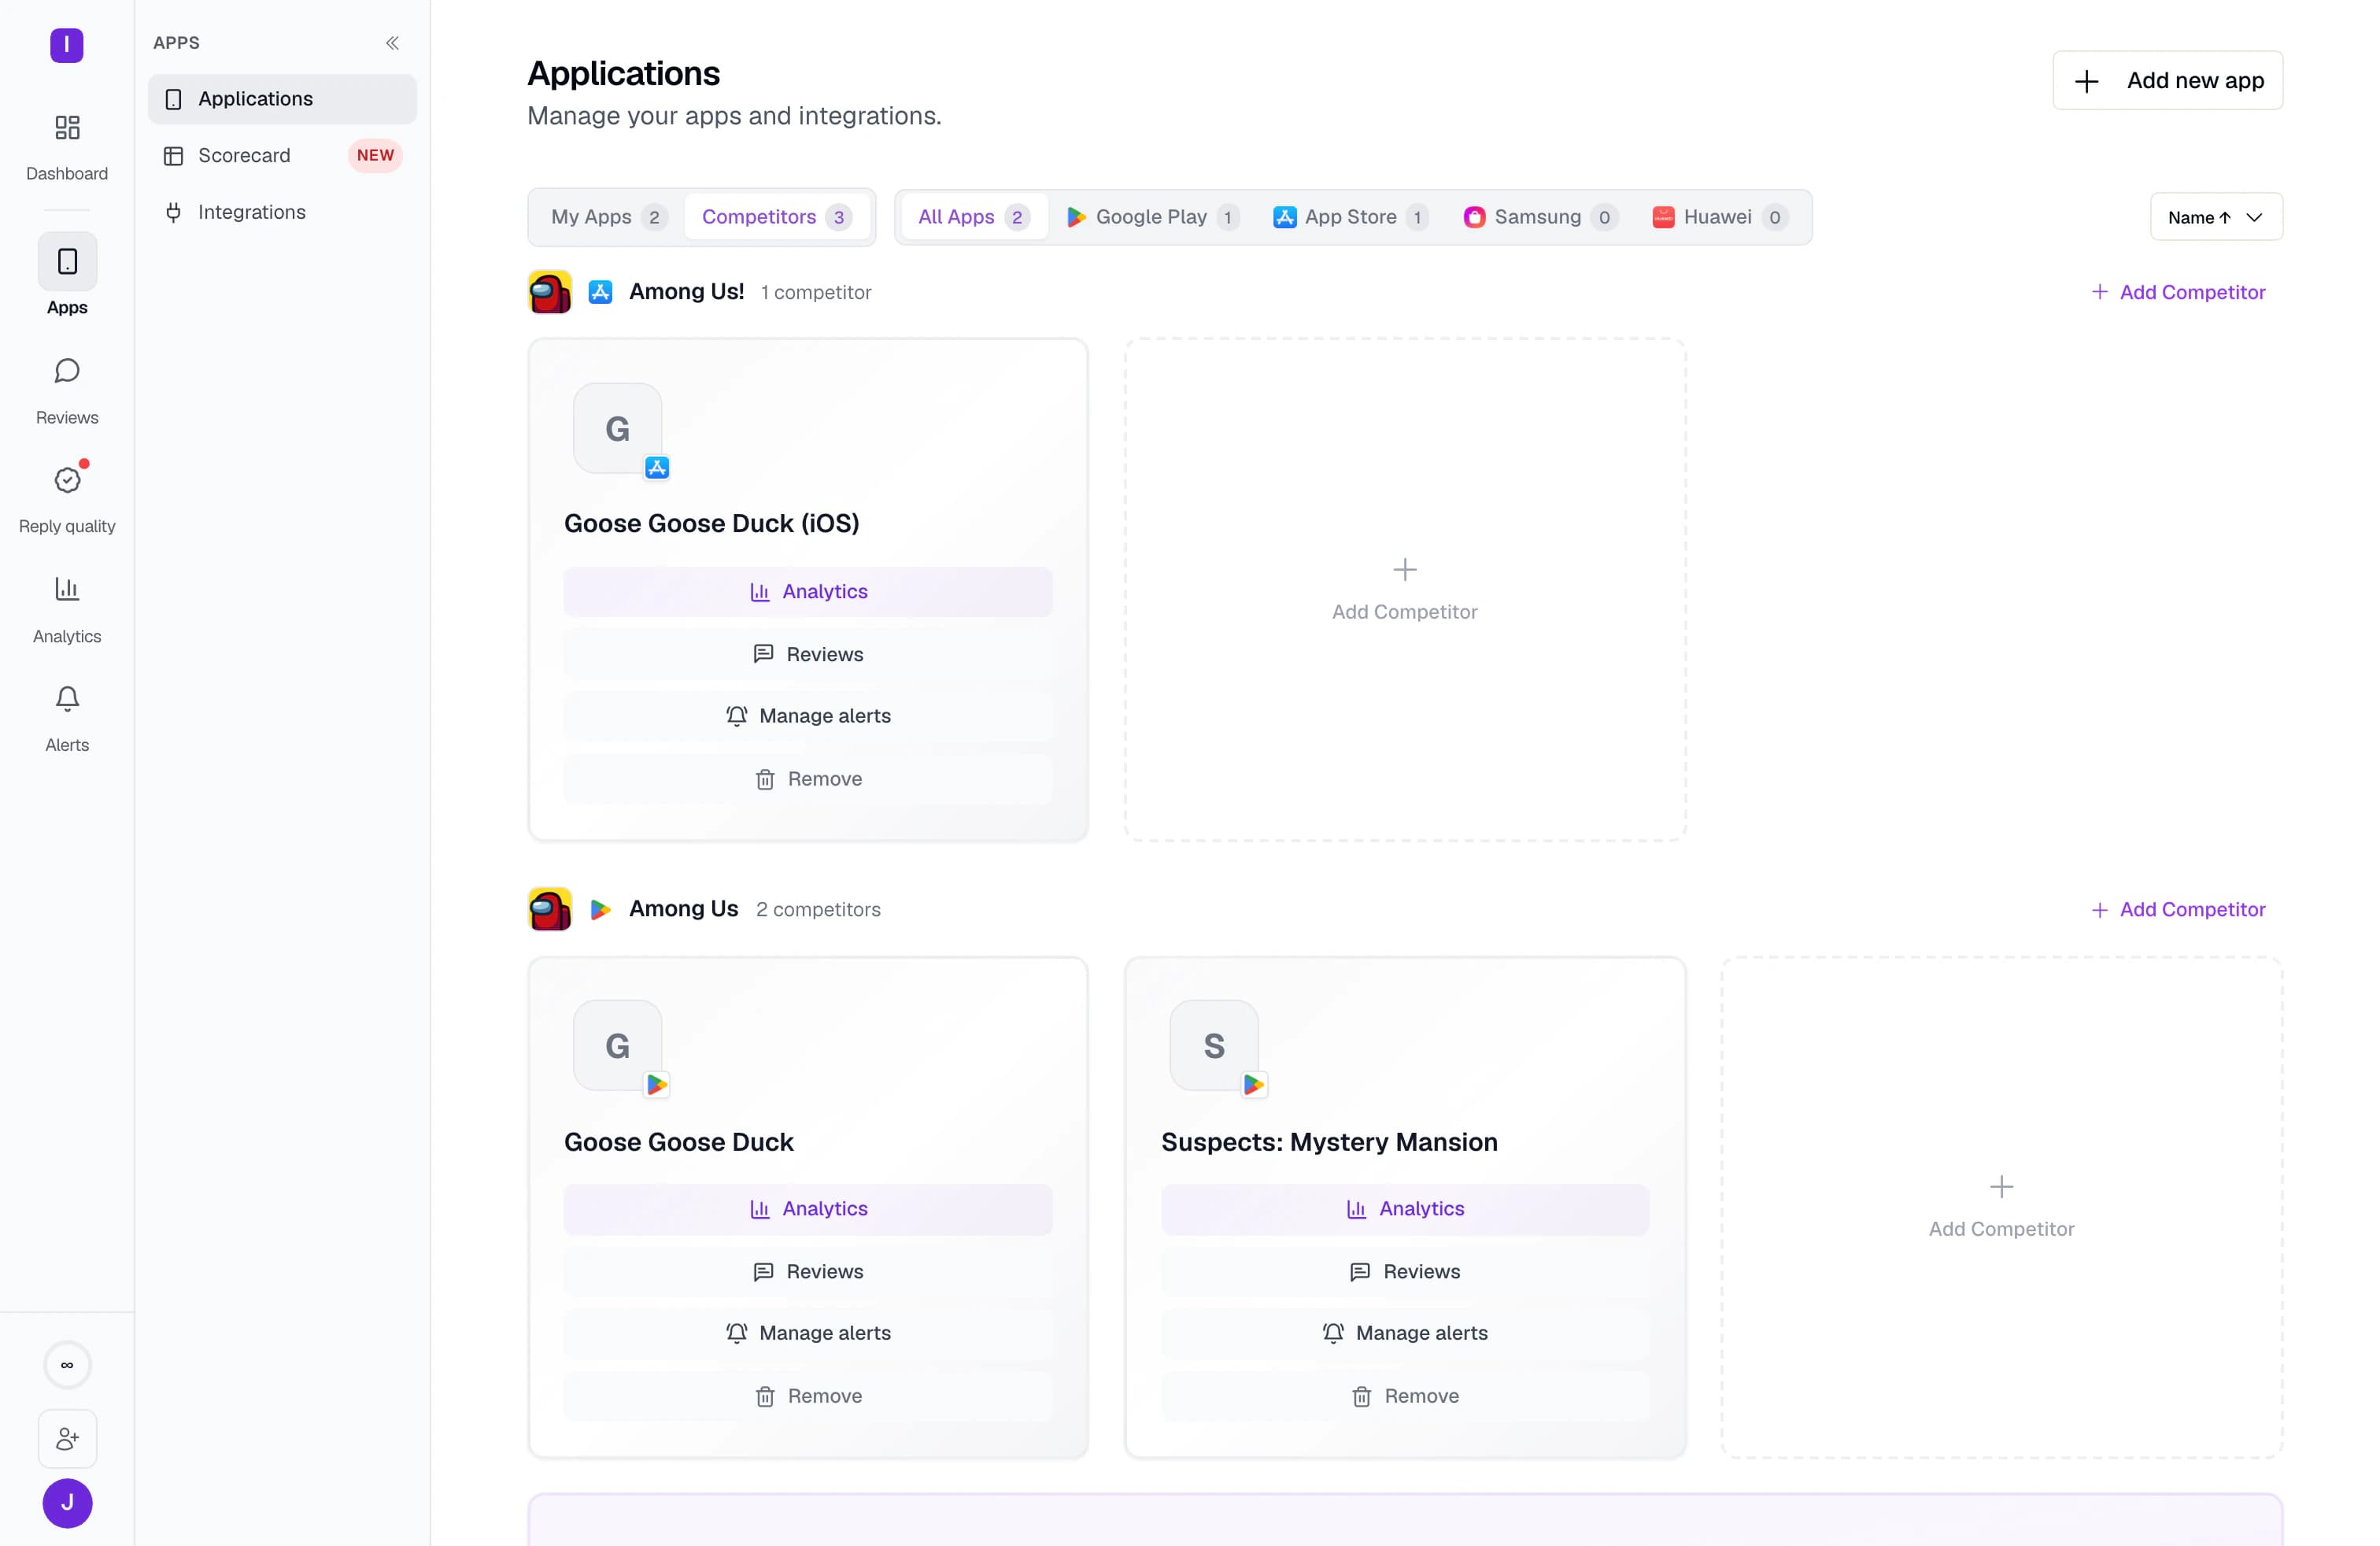Click the Add new app button
Viewport: 2380px width, 1546px height.
[x=2167, y=81]
